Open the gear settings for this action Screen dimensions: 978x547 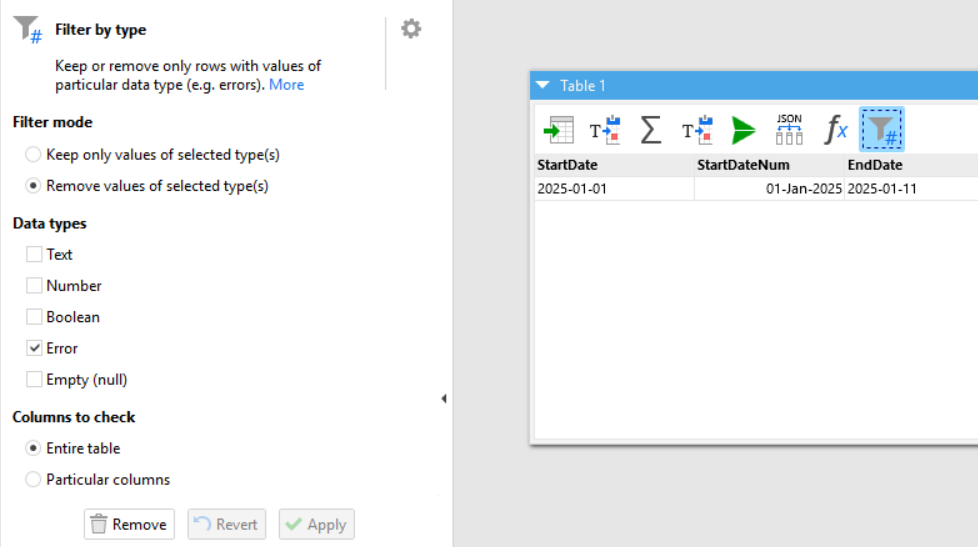(411, 29)
